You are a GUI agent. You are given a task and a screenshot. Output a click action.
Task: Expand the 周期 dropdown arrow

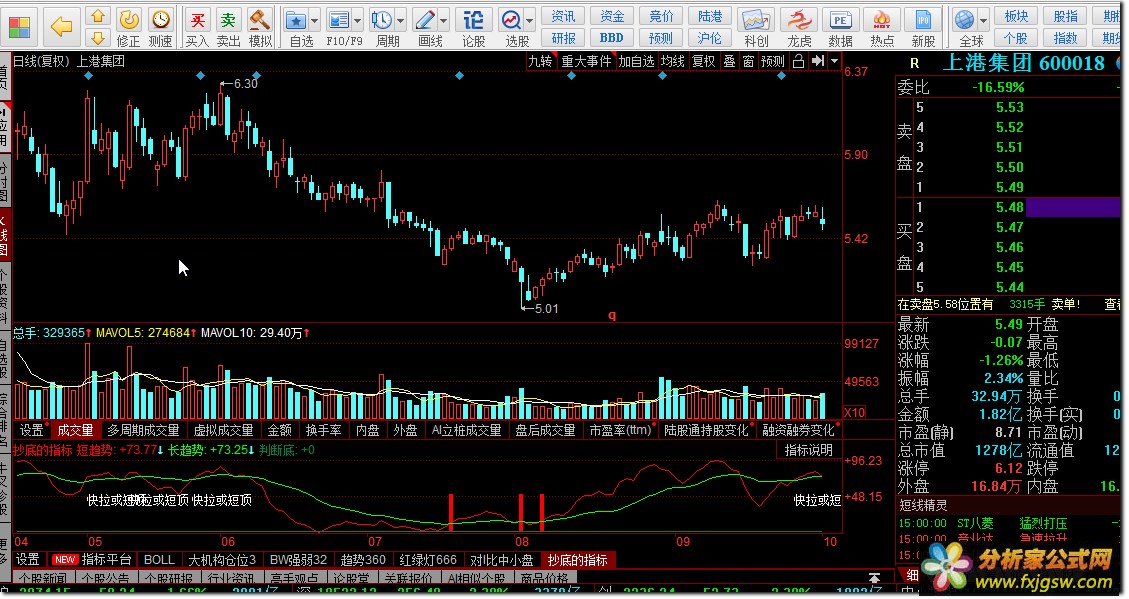click(x=400, y=20)
